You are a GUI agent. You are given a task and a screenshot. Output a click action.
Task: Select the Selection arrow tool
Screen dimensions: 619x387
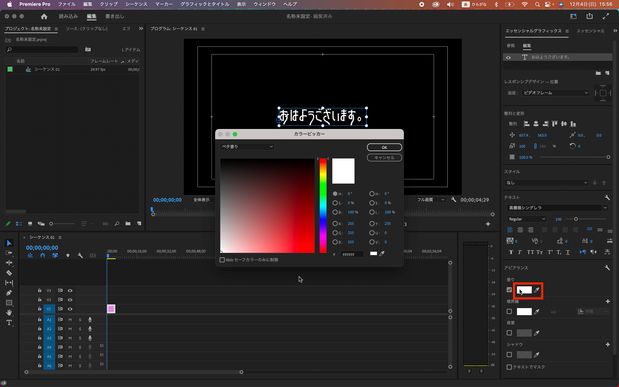pos(9,243)
